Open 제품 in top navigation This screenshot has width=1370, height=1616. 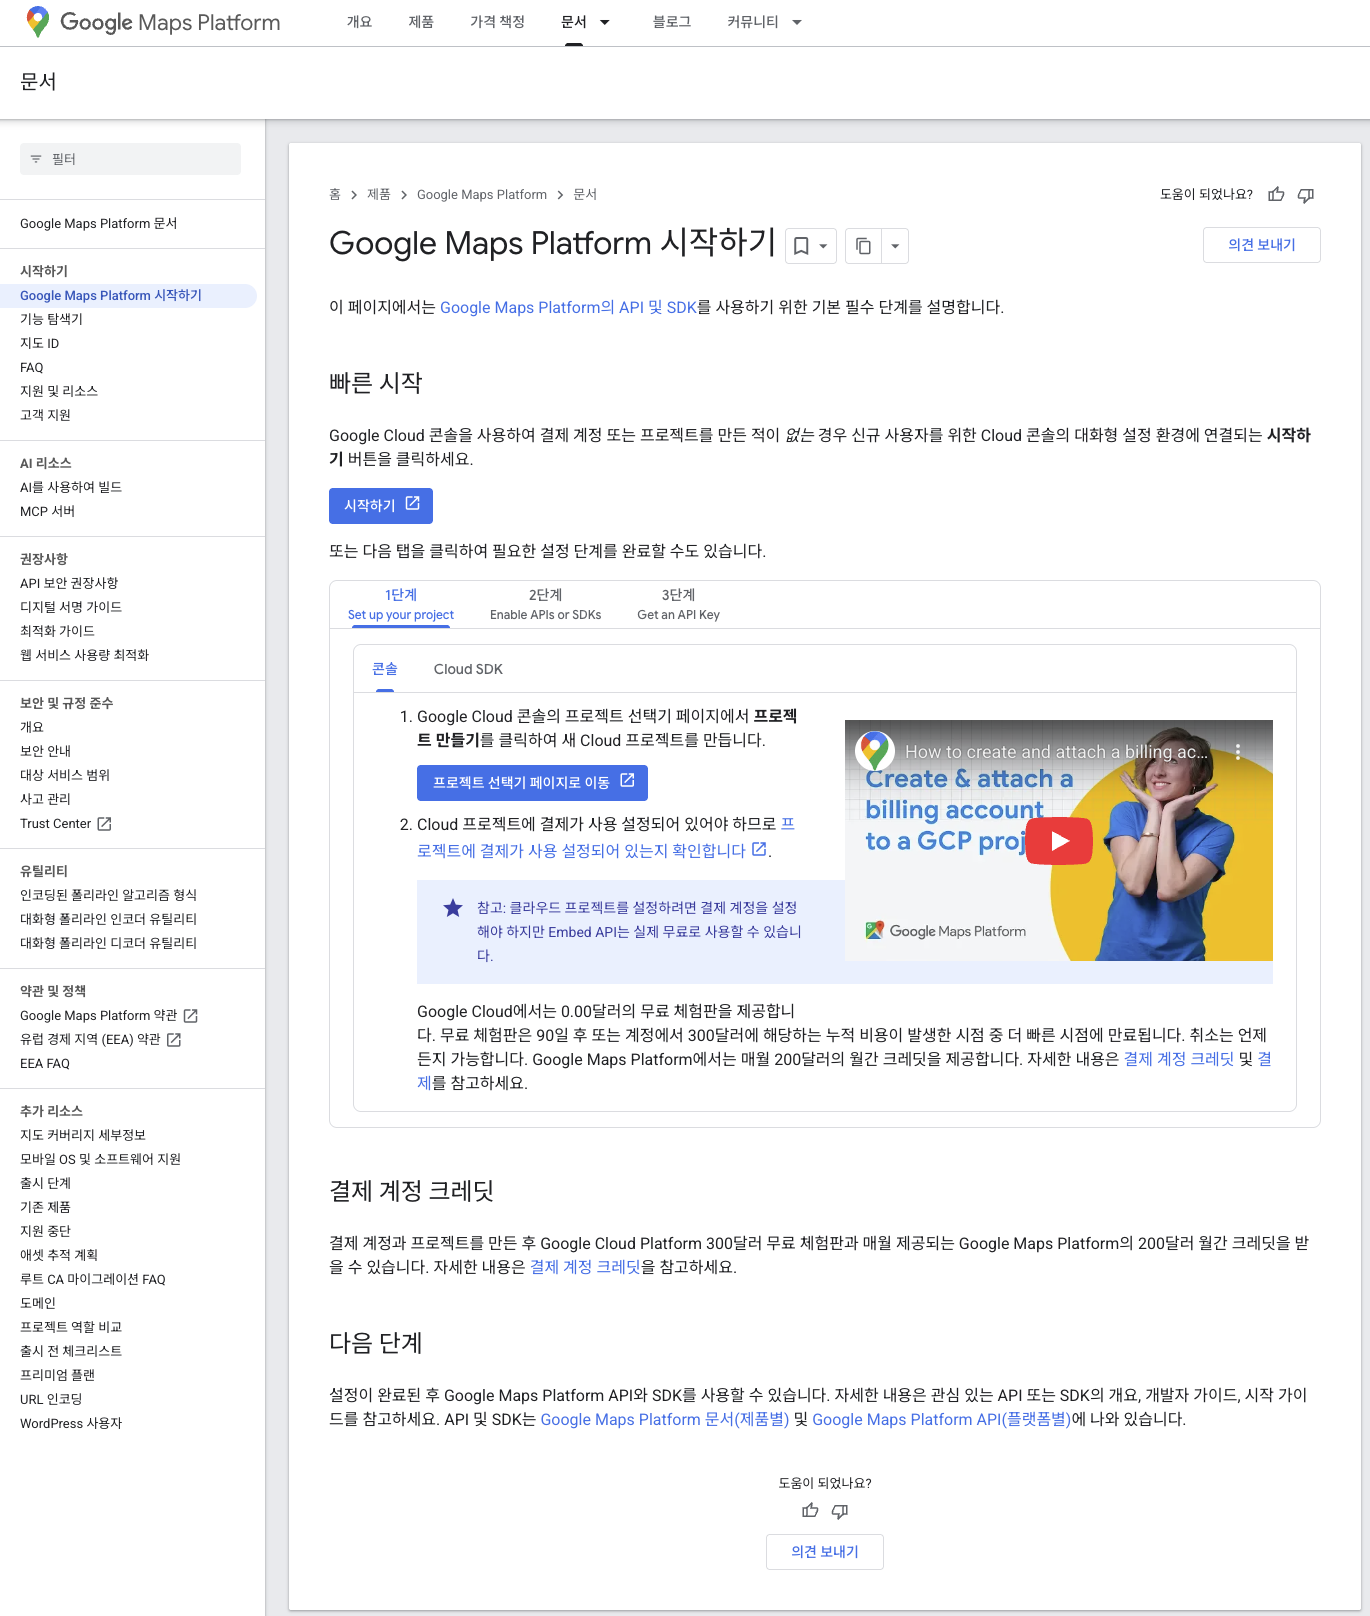tap(421, 22)
